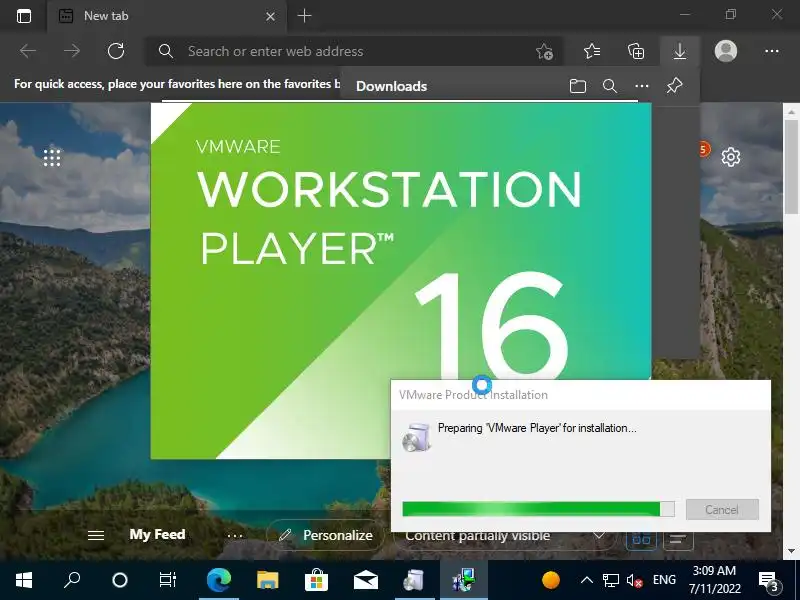Open Edge Settings and more menu
Screen dimensions: 800x600
point(771,51)
